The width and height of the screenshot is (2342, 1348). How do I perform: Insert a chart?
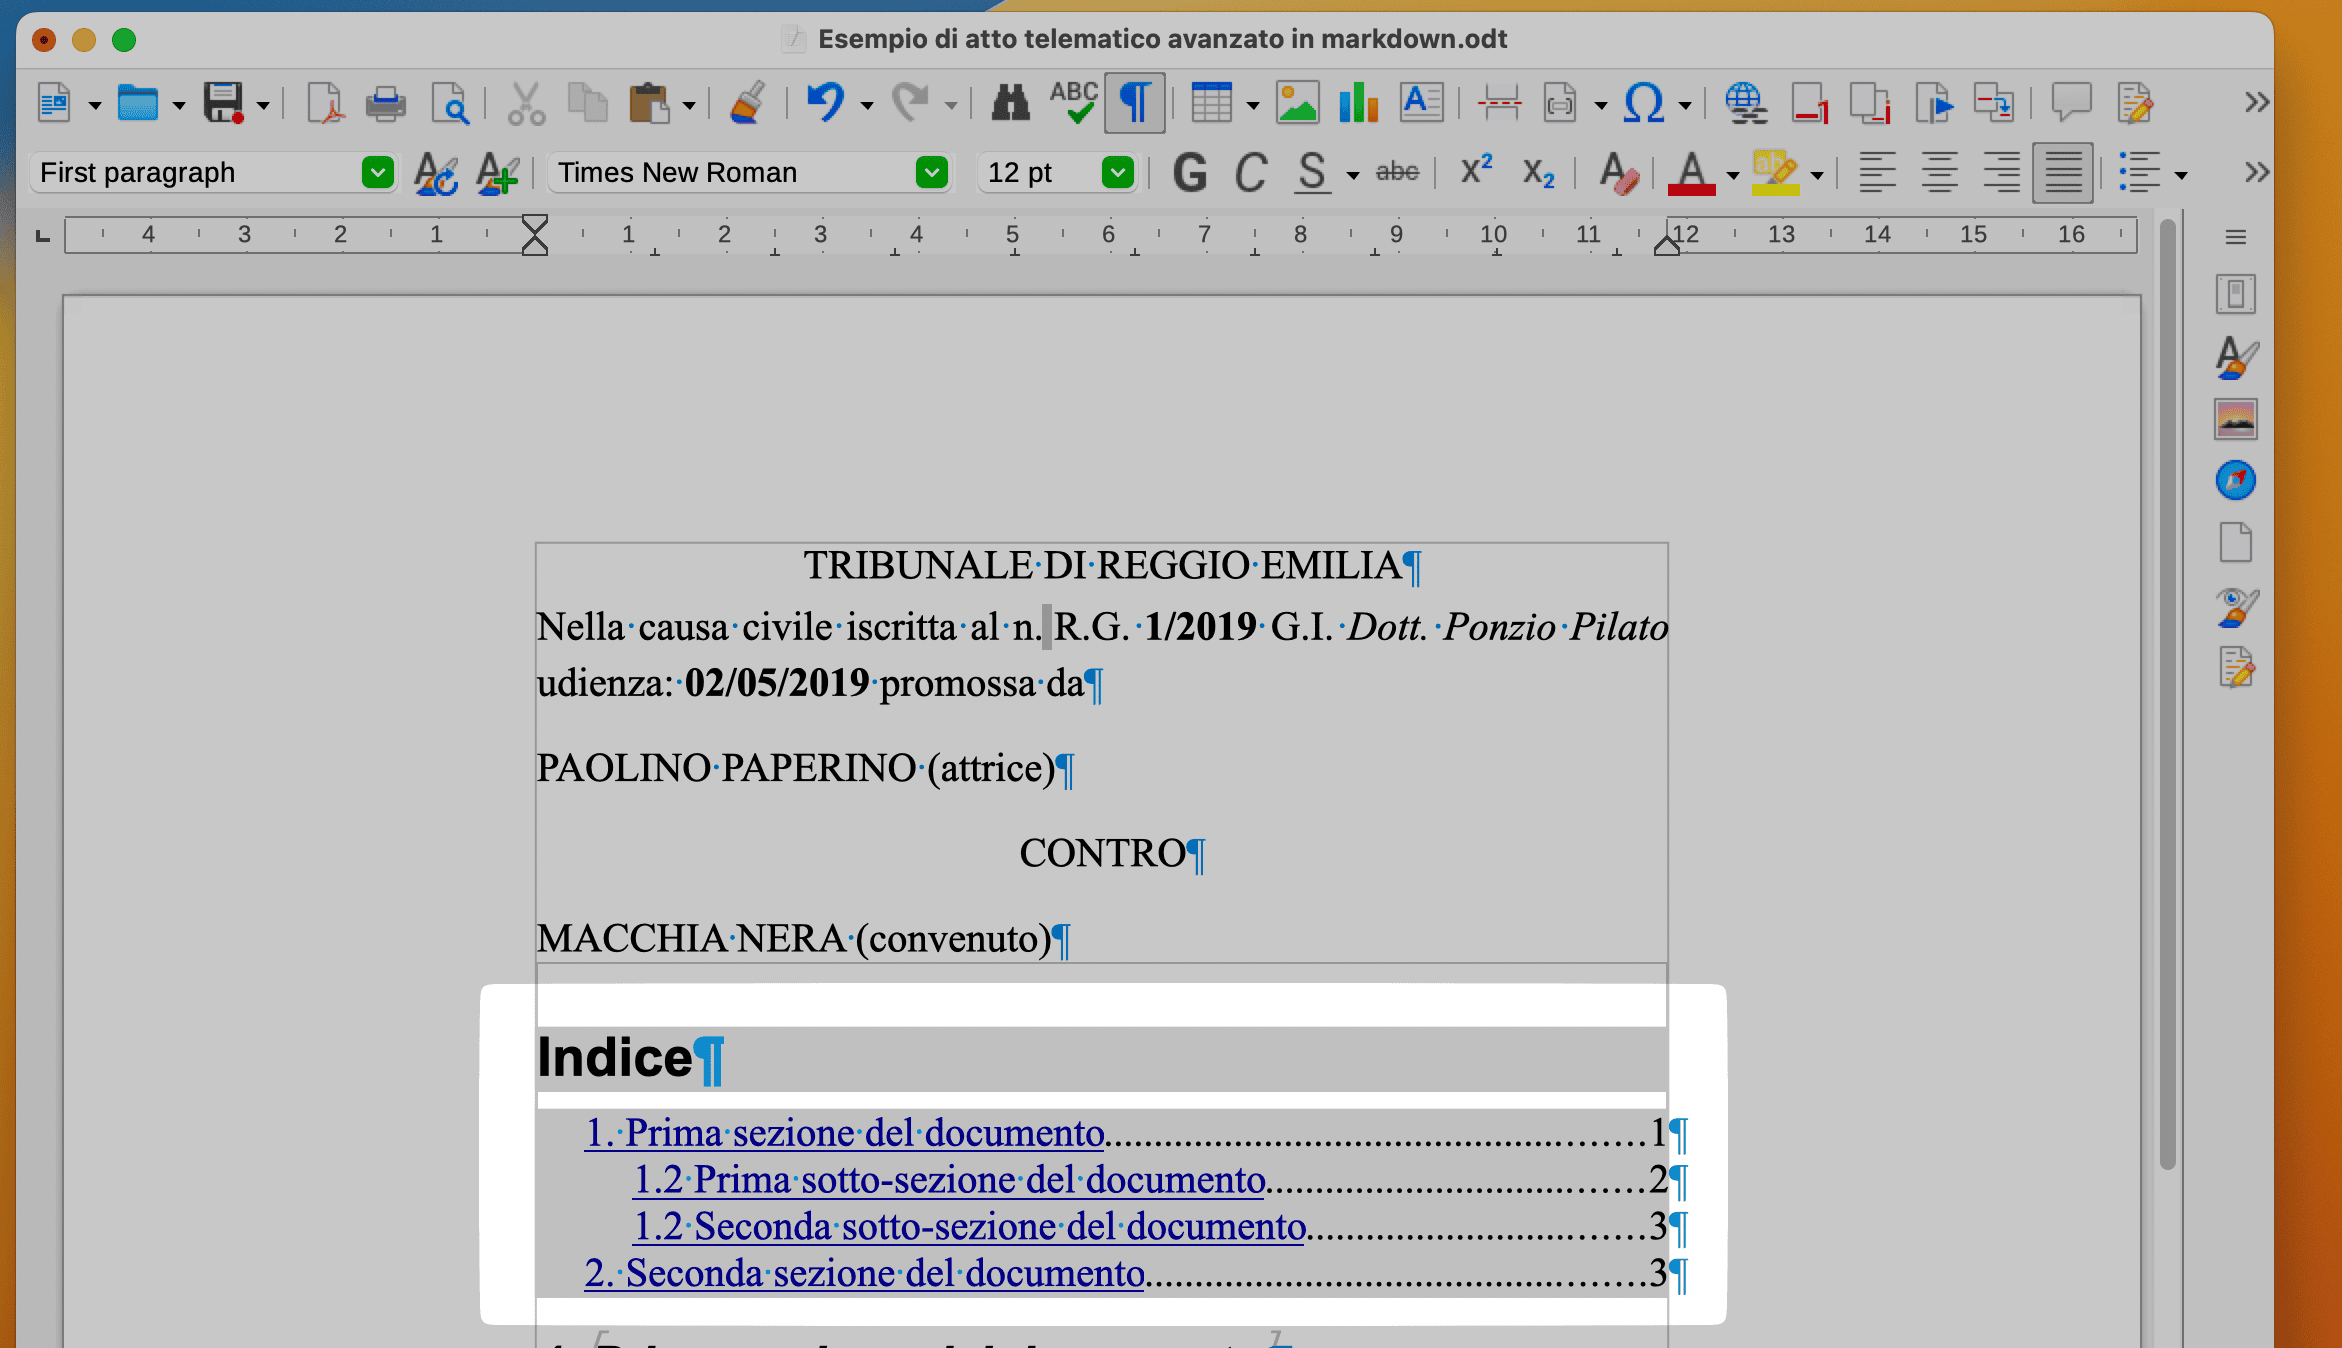tap(1359, 103)
